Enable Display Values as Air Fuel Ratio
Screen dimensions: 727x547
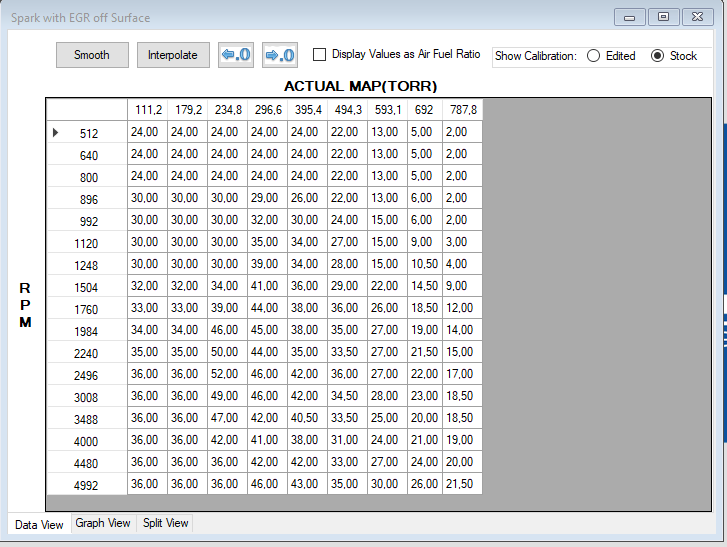pyautogui.click(x=320, y=55)
